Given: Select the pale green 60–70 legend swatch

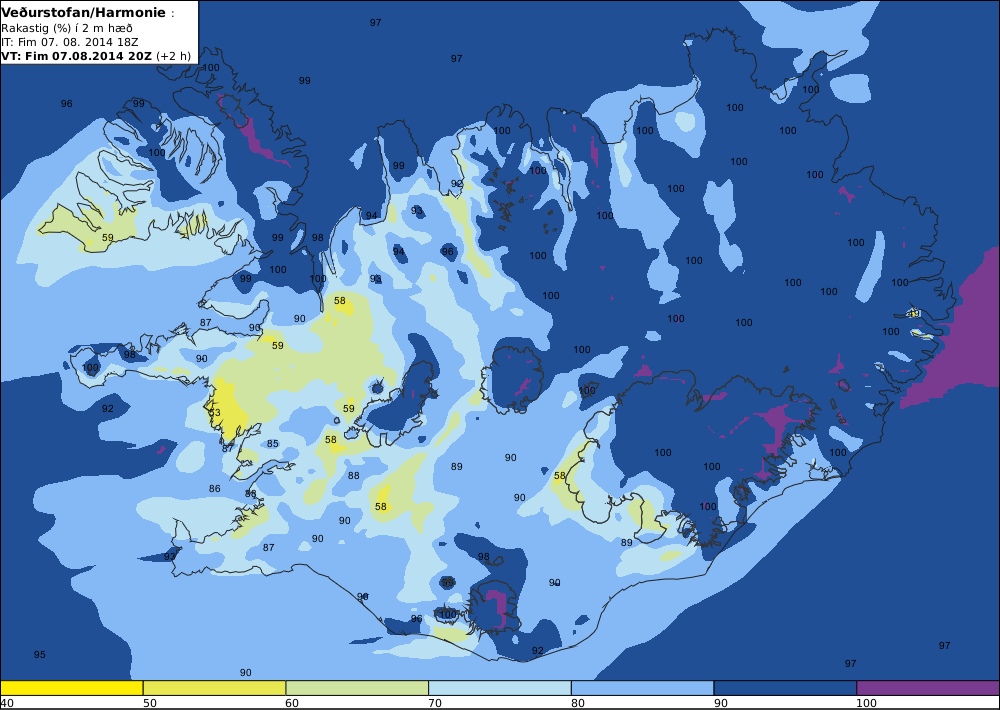Looking at the screenshot, I should pos(357,688).
